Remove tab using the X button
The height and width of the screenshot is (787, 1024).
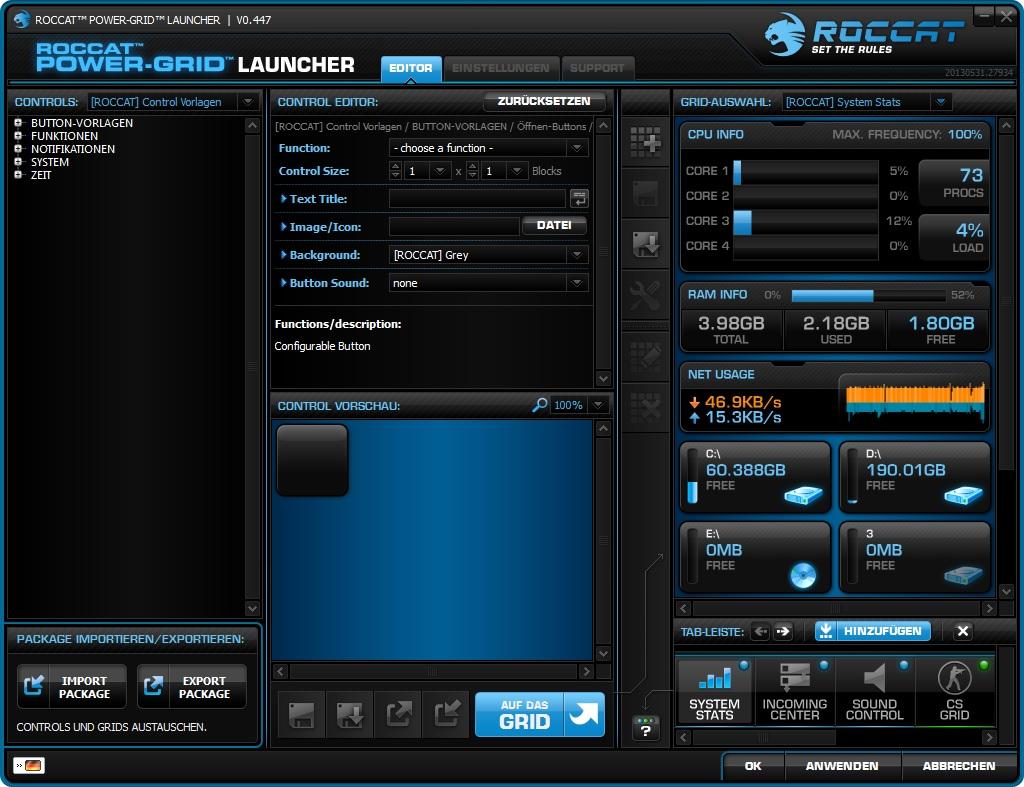coord(962,631)
